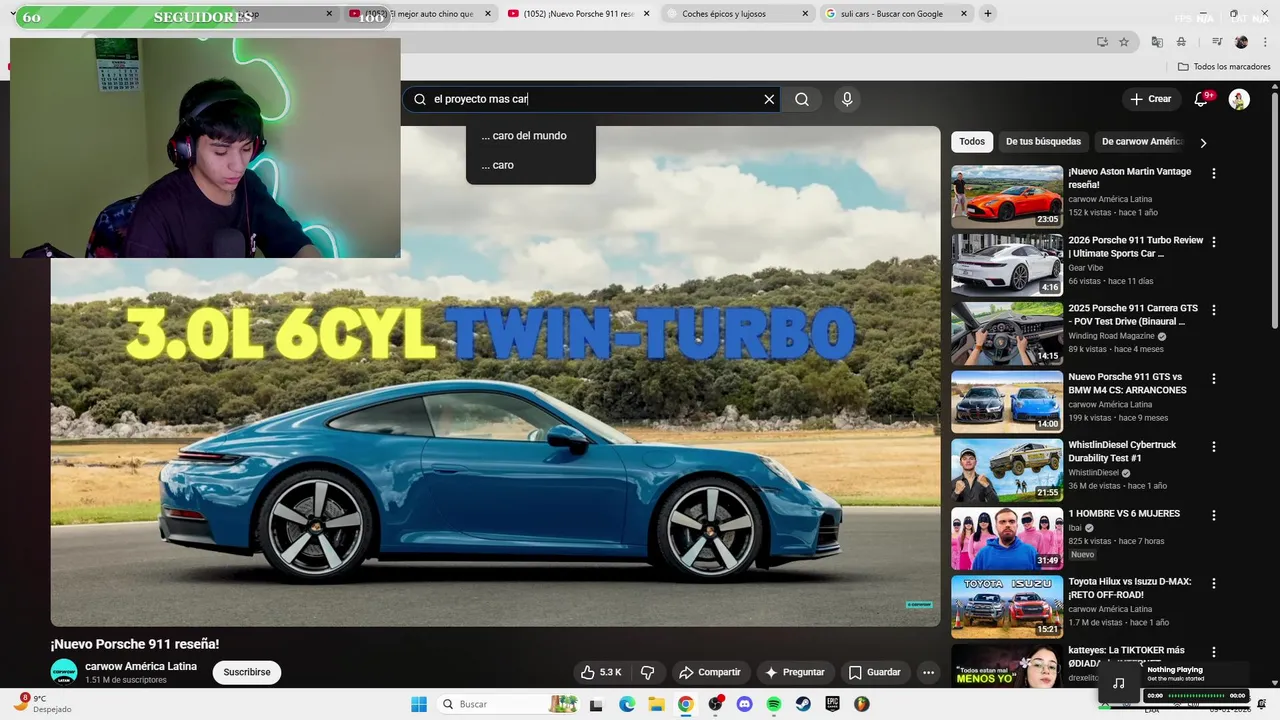Screen dimensions: 1280x720
Task: Close the 'Coches épicos y lujosos' tab
Action: 805,14
